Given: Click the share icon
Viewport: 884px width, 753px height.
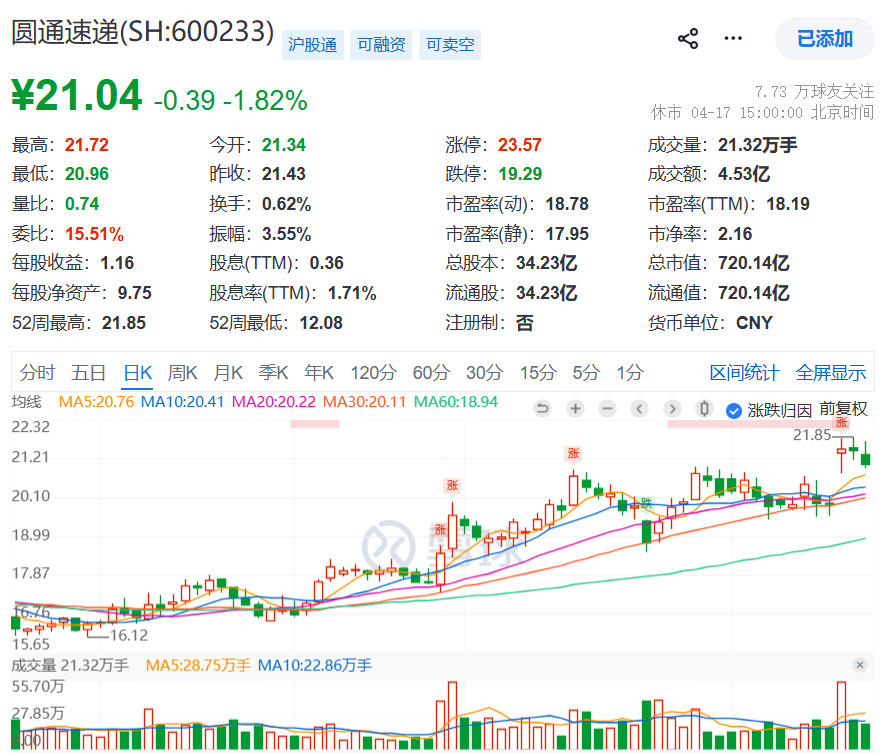Looking at the screenshot, I should click(687, 39).
